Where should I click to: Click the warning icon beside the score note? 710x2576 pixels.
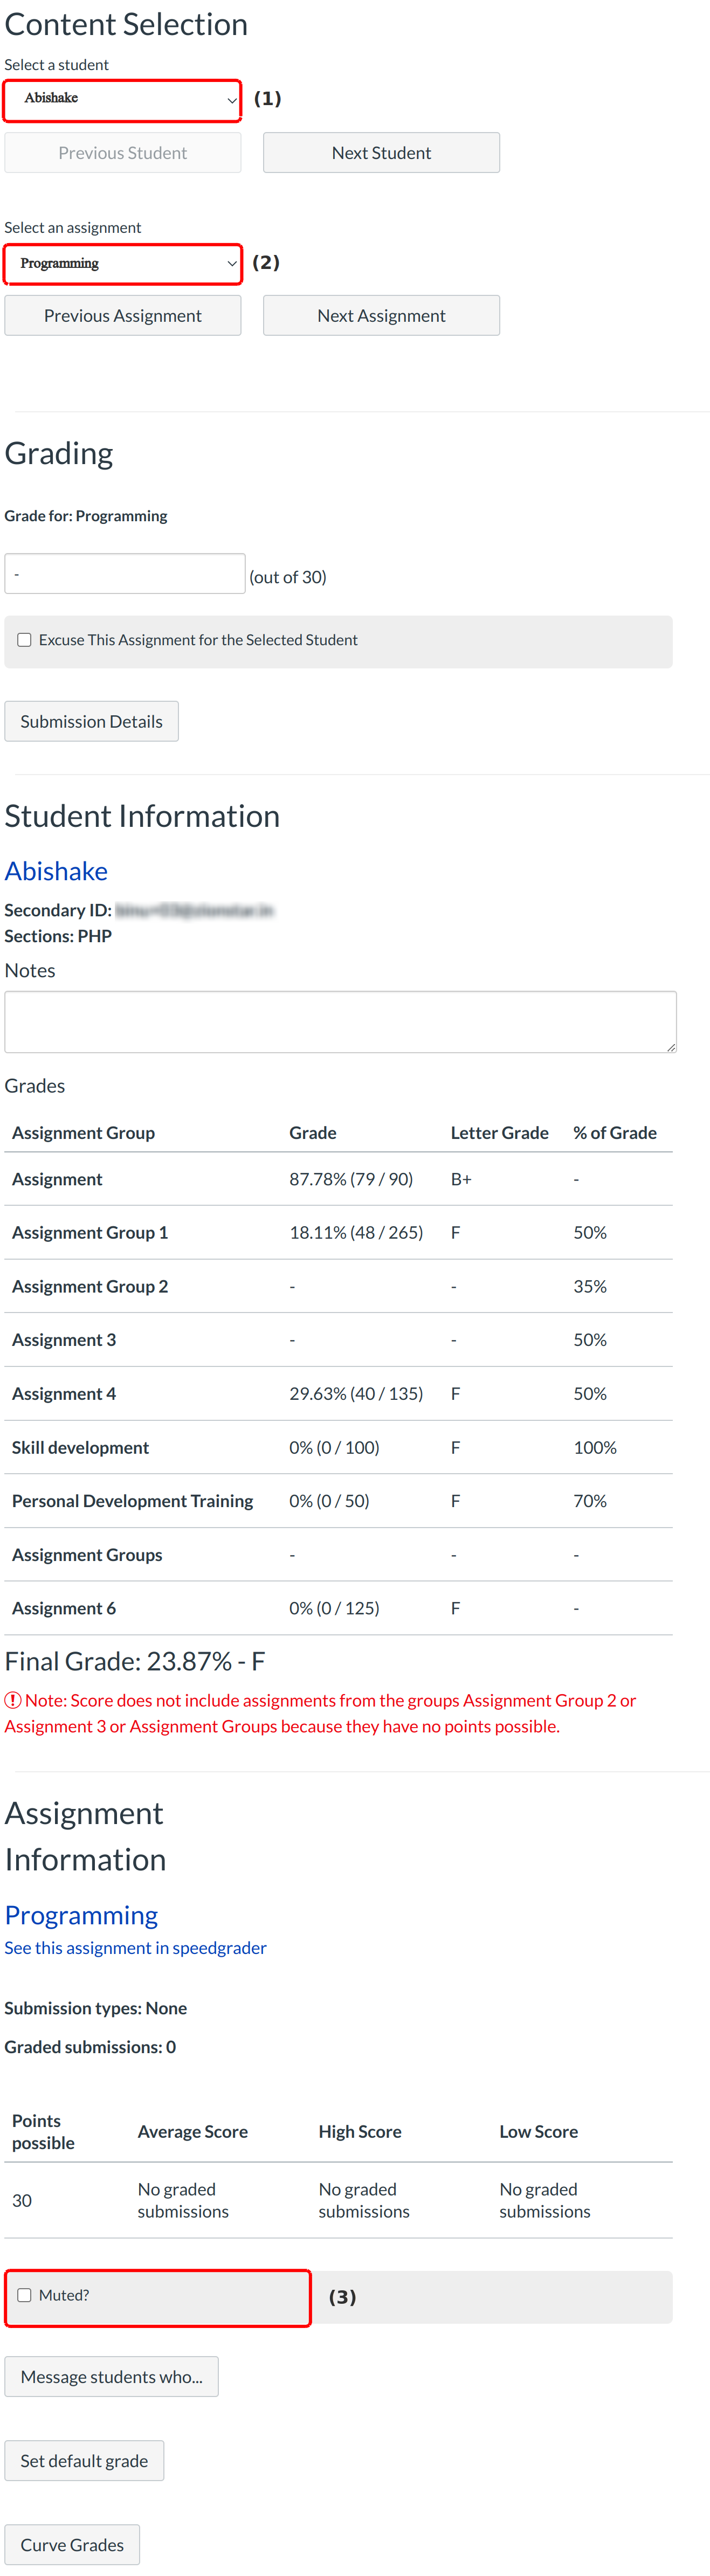13,1700
